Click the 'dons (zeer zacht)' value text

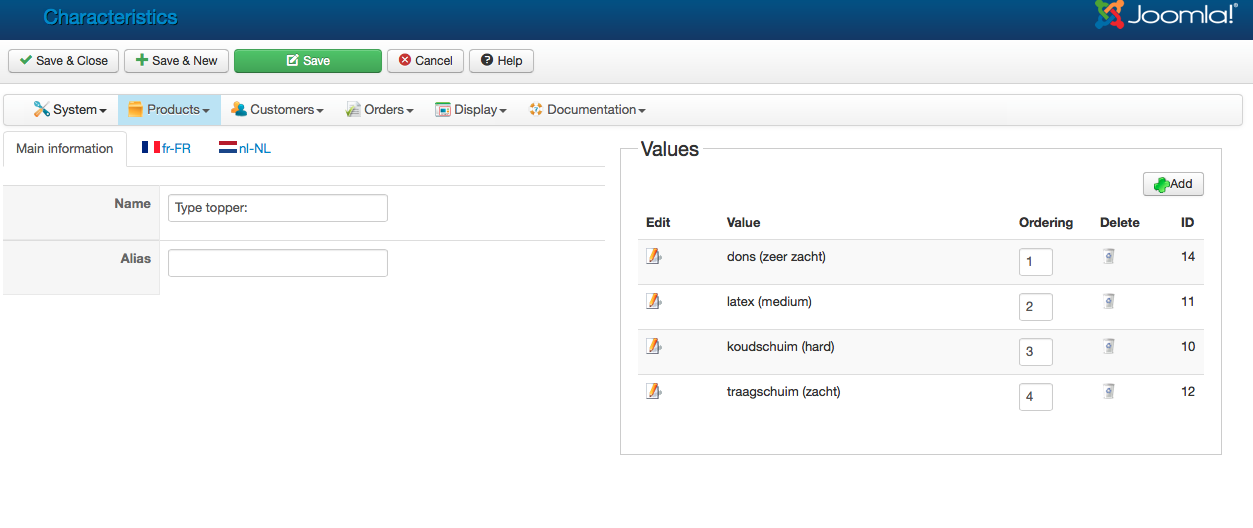point(776,257)
